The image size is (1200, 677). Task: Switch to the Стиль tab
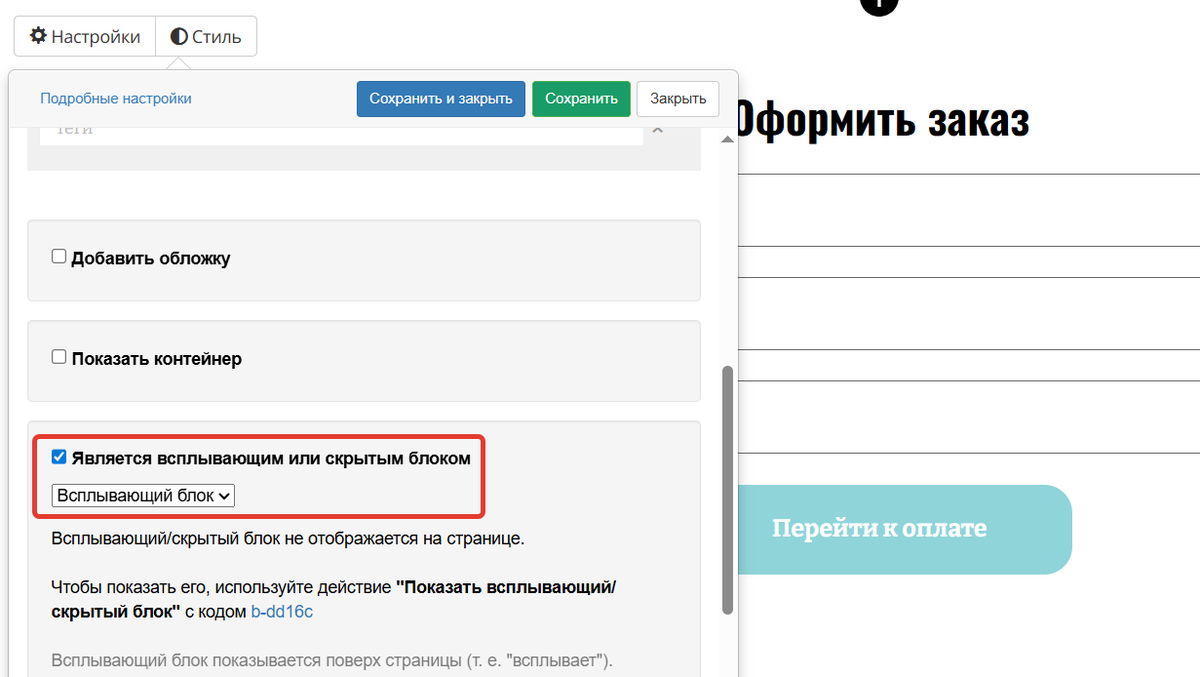coord(205,36)
